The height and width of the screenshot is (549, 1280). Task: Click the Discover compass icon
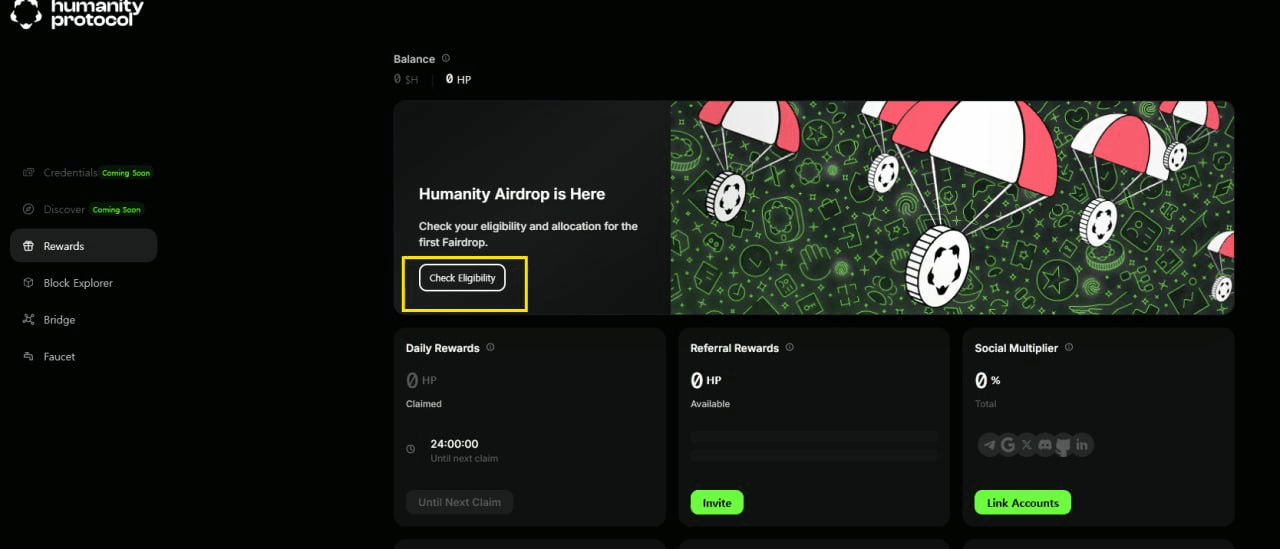point(28,209)
